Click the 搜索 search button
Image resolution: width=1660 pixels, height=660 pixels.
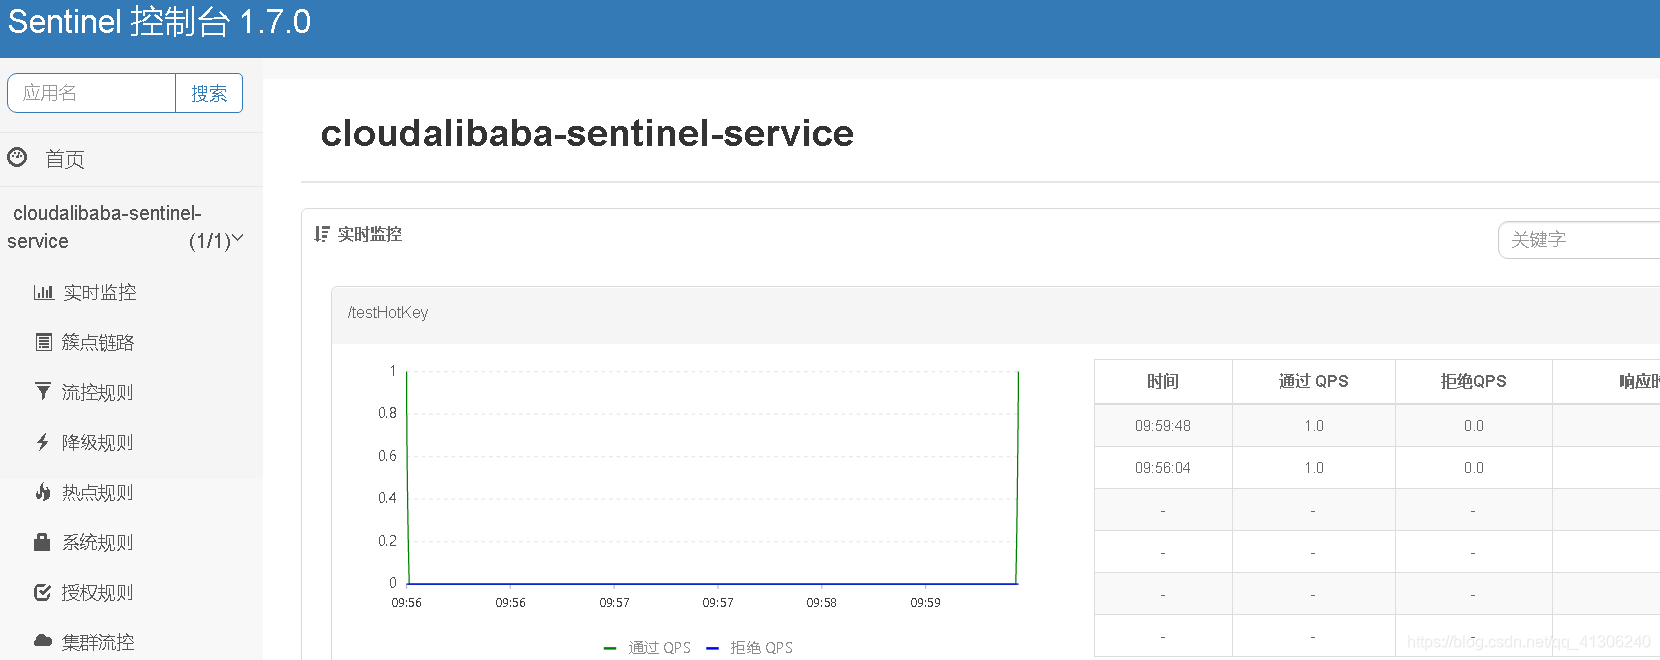(209, 93)
